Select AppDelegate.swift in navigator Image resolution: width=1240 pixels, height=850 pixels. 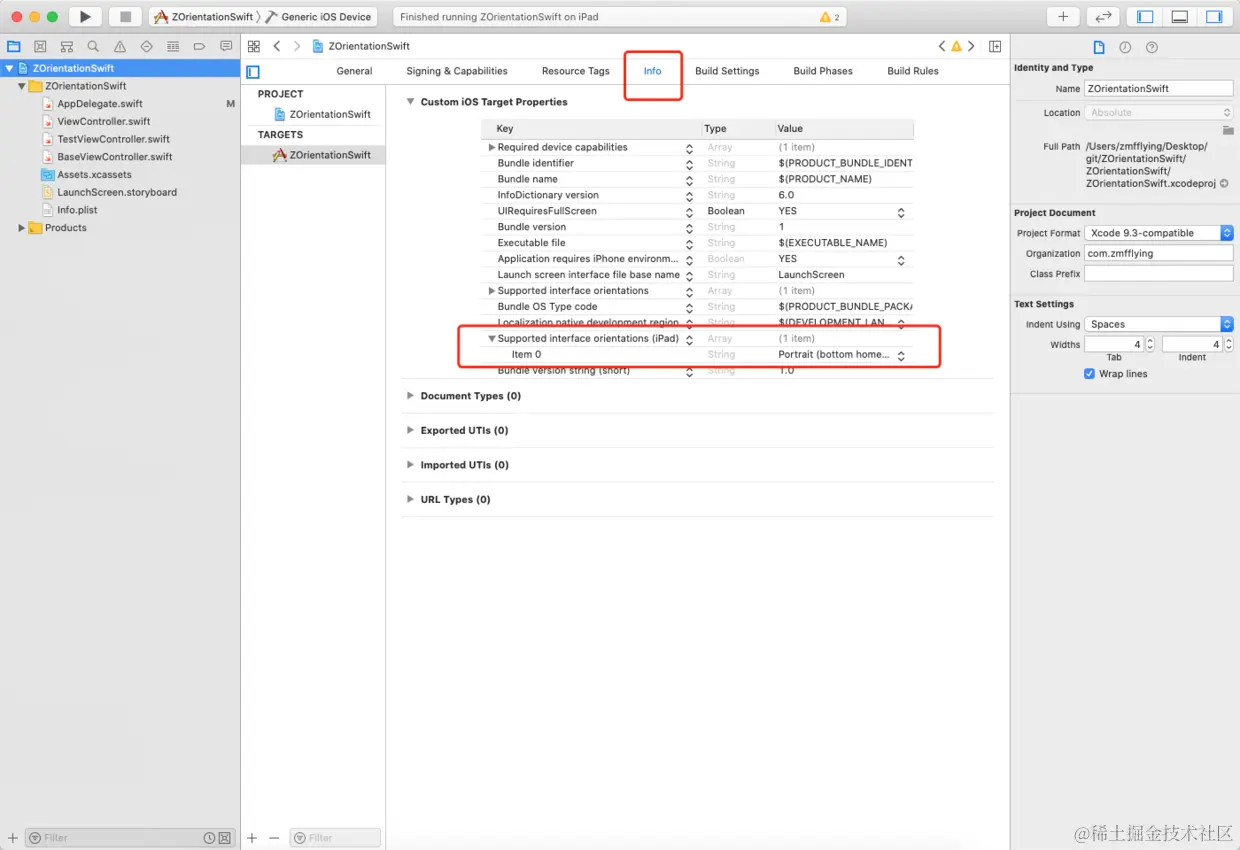(100, 104)
